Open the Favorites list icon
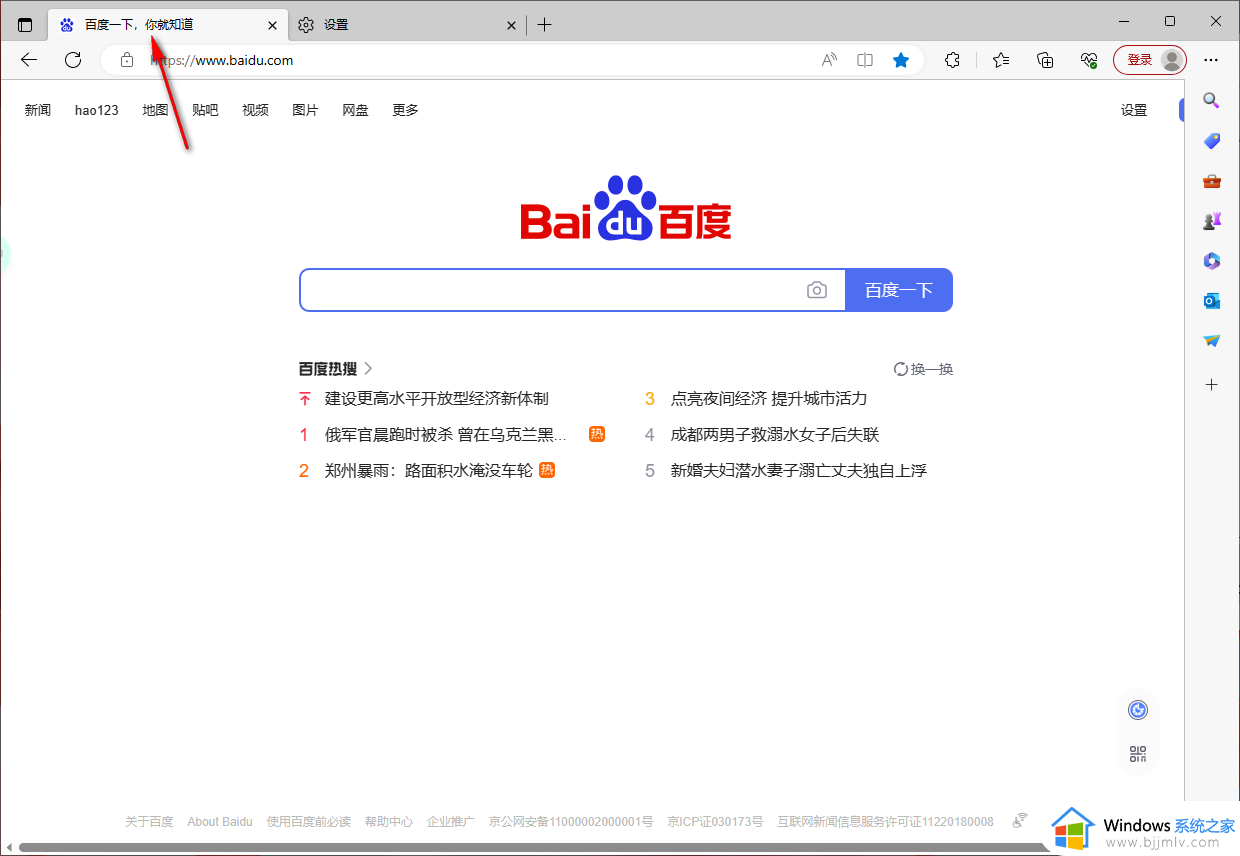This screenshot has height=856, width=1240. (1001, 60)
